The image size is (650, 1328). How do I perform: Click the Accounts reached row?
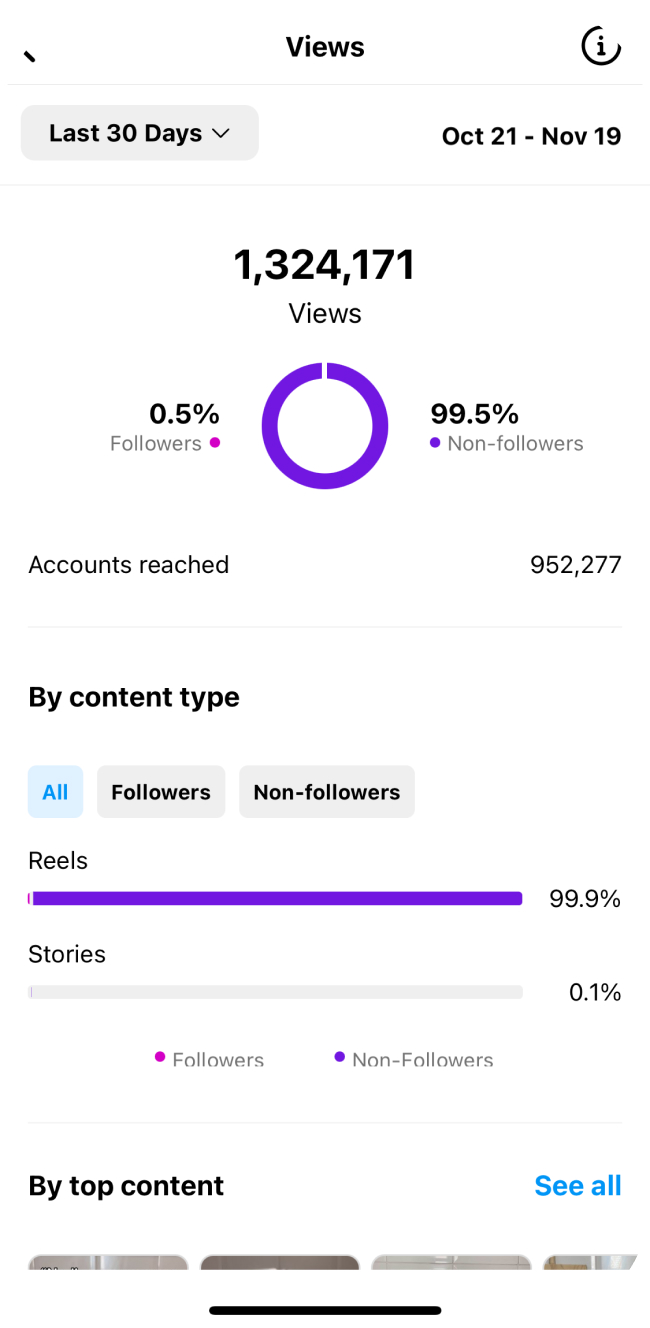click(325, 565)
